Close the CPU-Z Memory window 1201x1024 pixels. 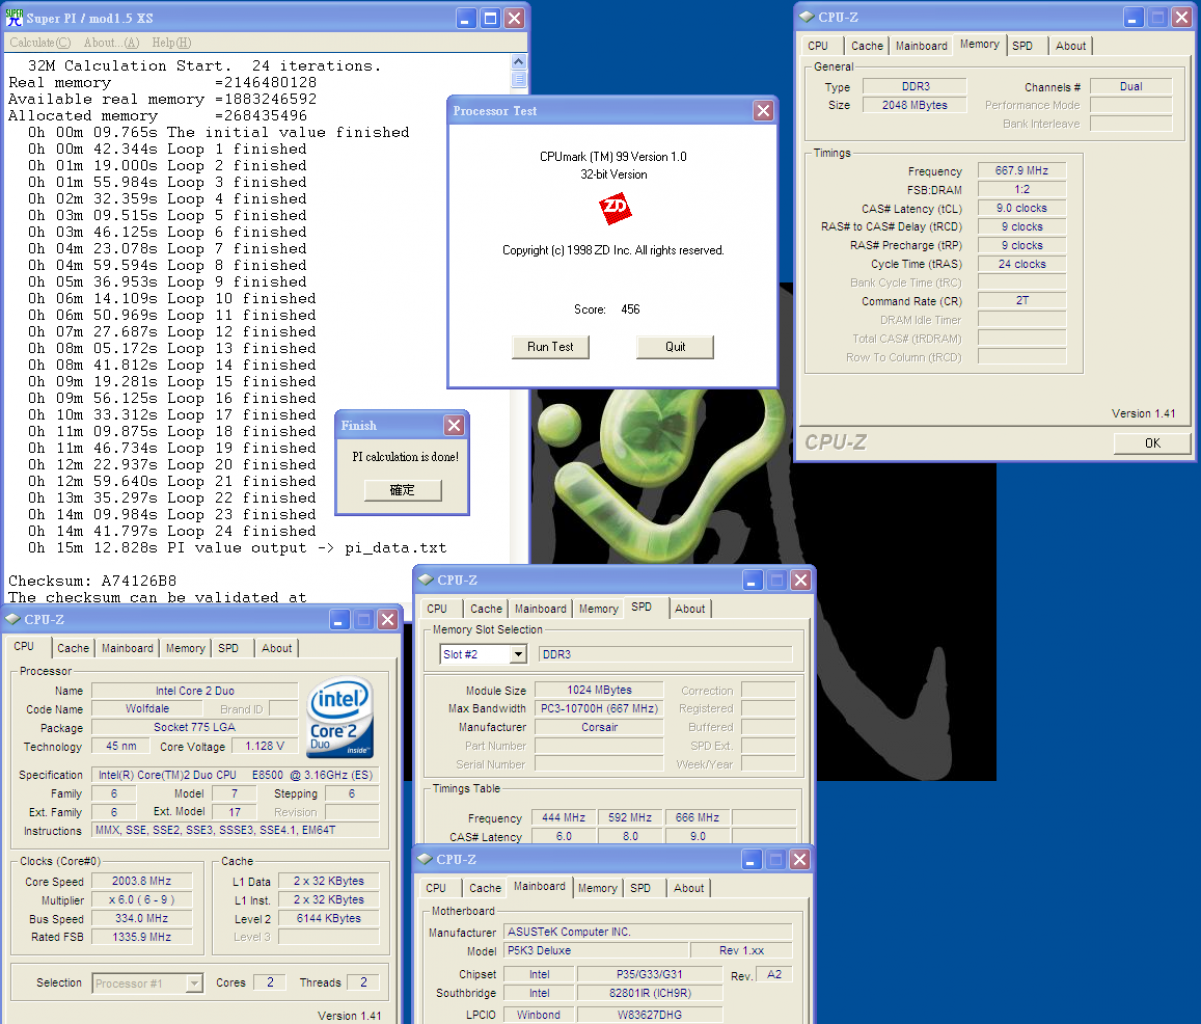[1181, 17]
